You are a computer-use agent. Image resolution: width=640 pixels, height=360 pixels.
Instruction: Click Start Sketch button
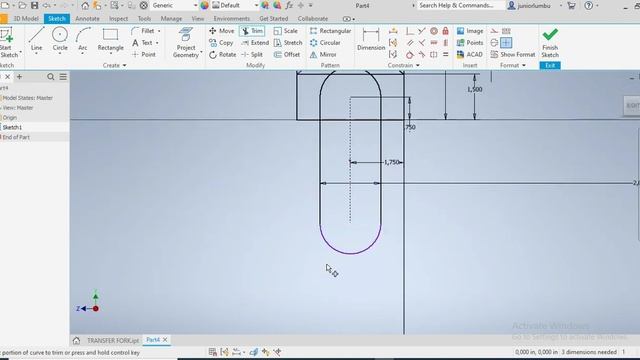tap(9, 42)
